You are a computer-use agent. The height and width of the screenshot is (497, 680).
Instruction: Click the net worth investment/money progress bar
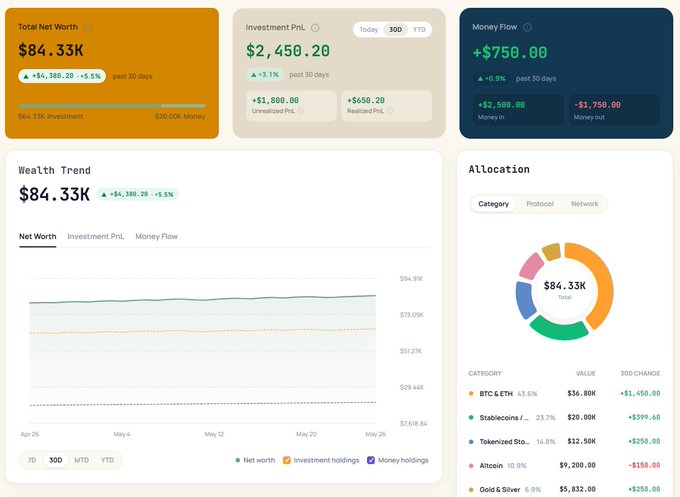click(111, 106)
